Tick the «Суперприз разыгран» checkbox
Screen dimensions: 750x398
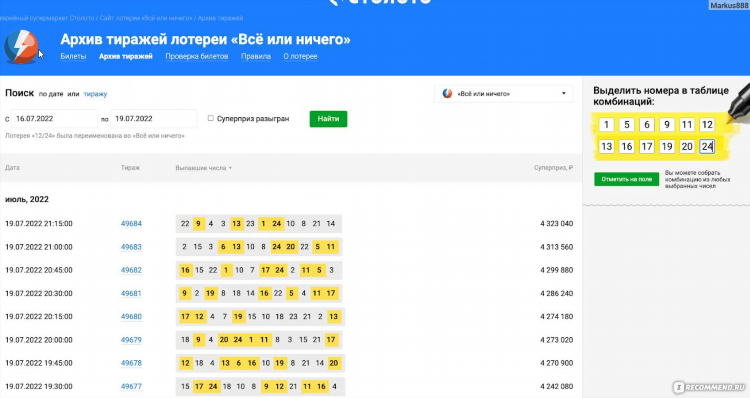point(210,118)
